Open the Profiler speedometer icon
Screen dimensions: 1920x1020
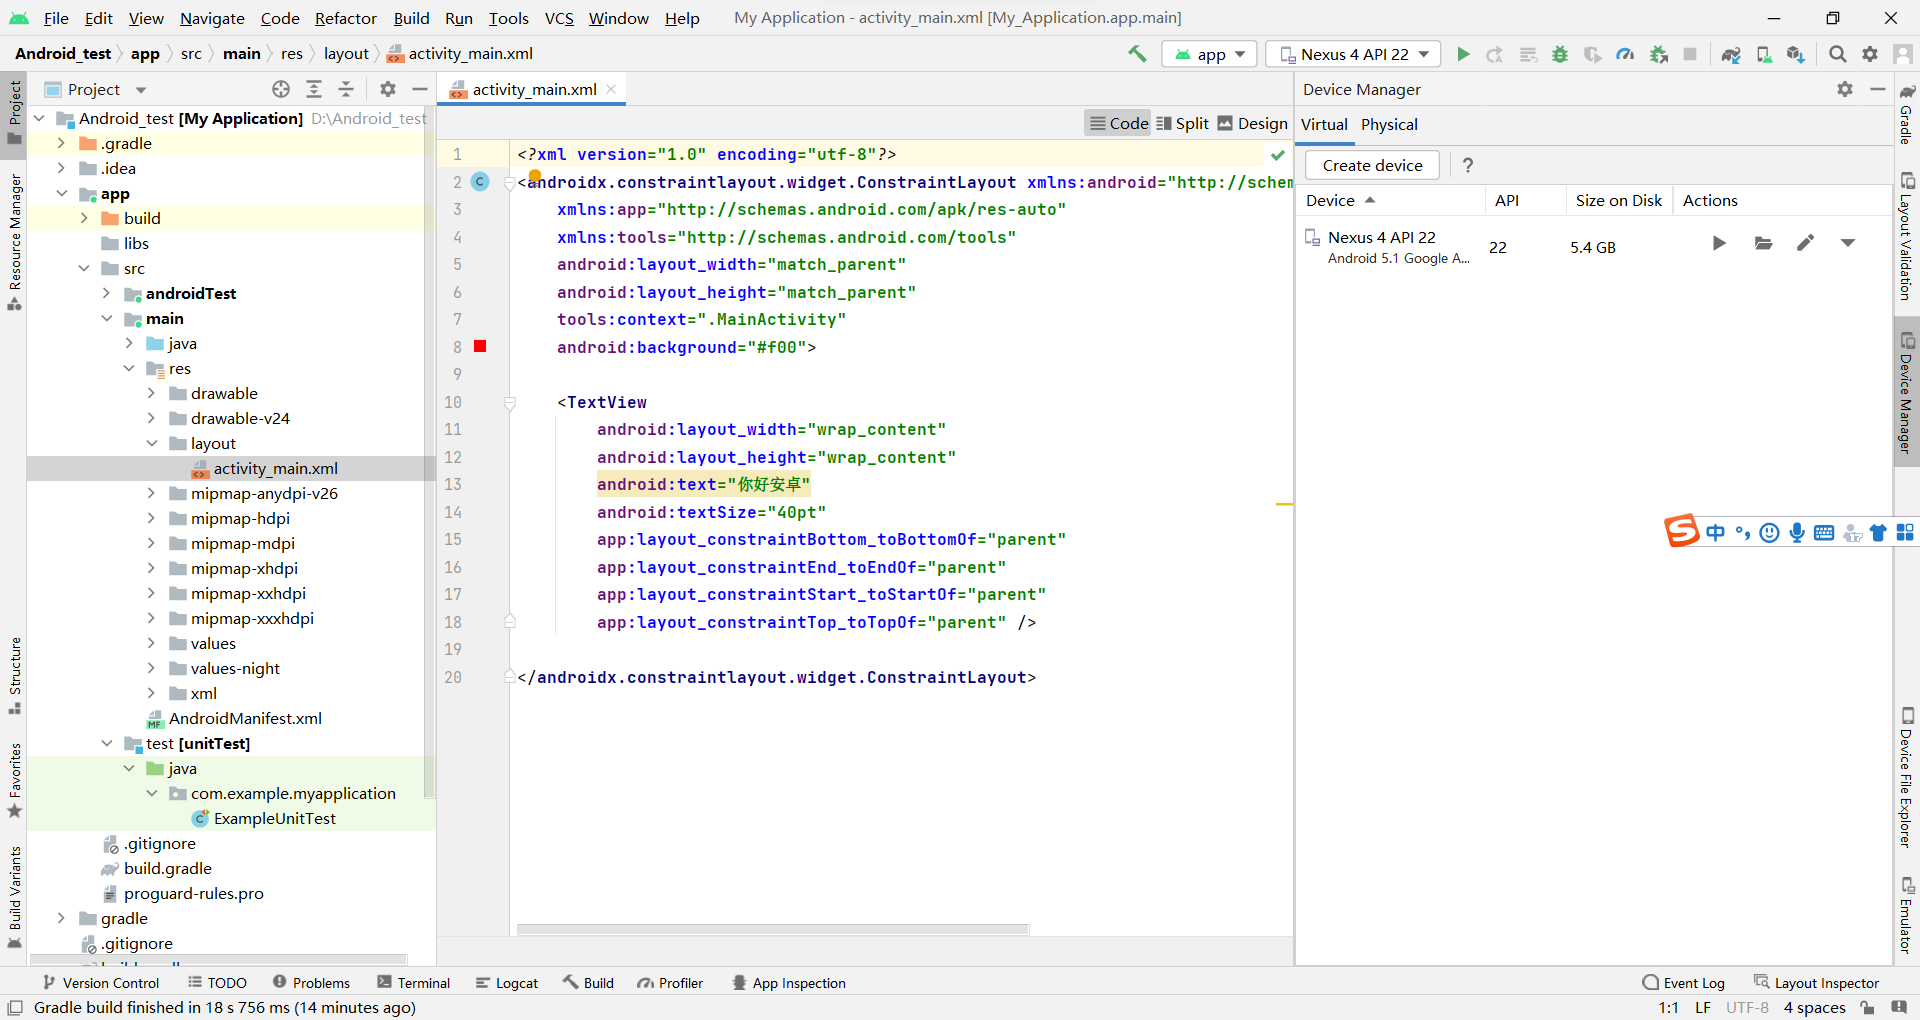(1625, 54)
